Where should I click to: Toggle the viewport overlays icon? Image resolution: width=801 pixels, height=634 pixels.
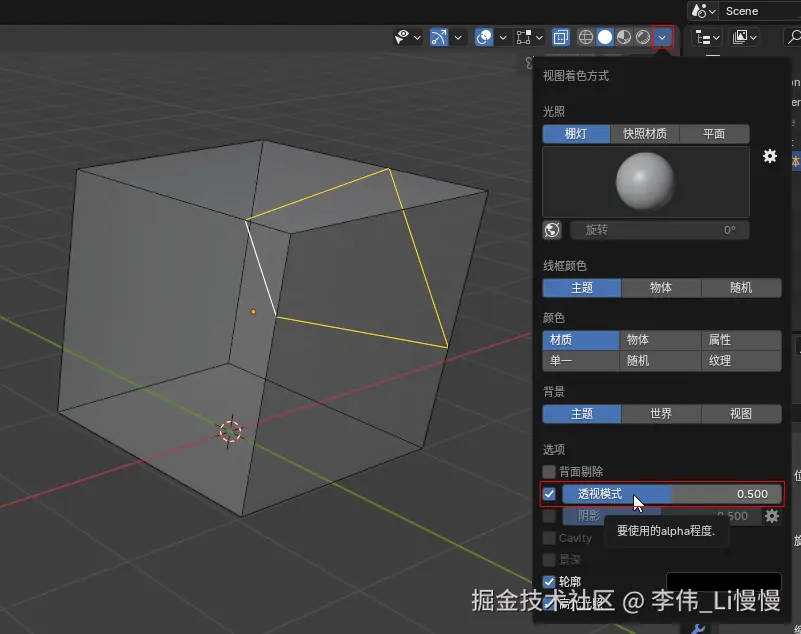click(484, 37)
